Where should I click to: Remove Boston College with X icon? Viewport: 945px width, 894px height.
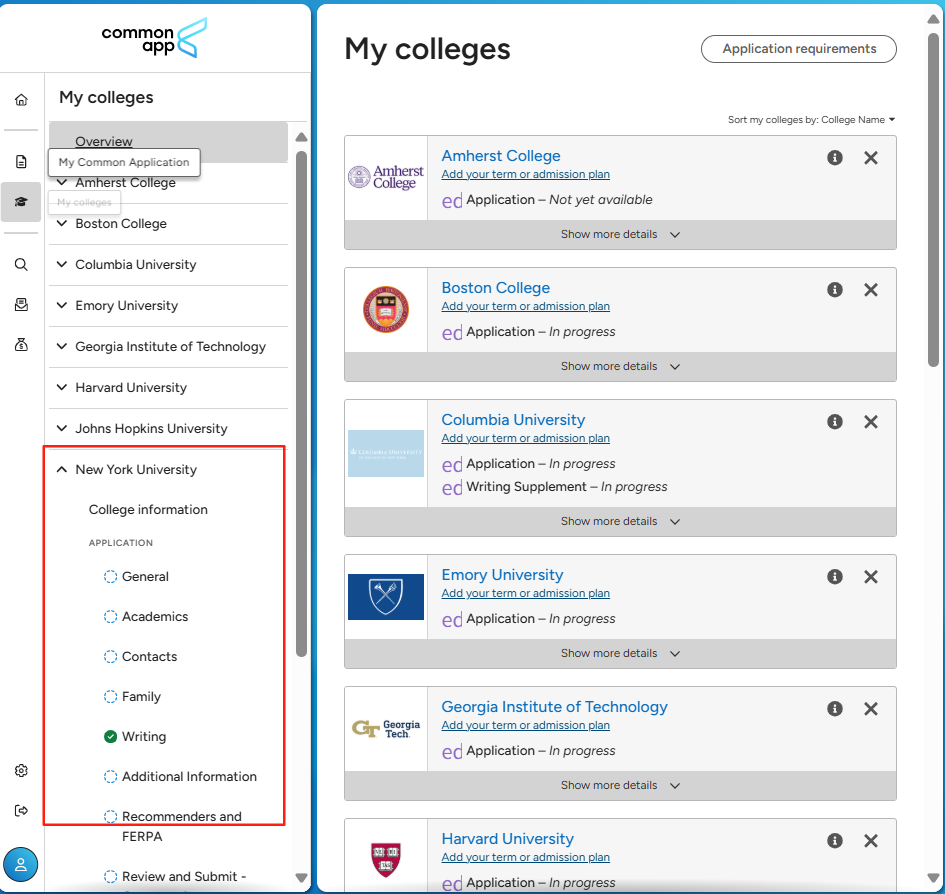(871, 290)
